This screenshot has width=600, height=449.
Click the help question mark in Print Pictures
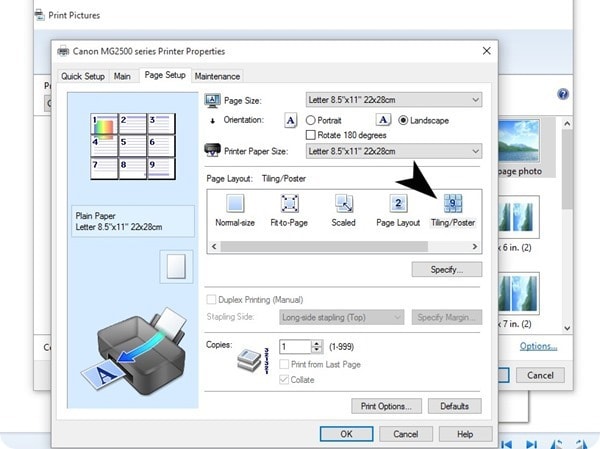pyautogui.click(x=563, y=94)
